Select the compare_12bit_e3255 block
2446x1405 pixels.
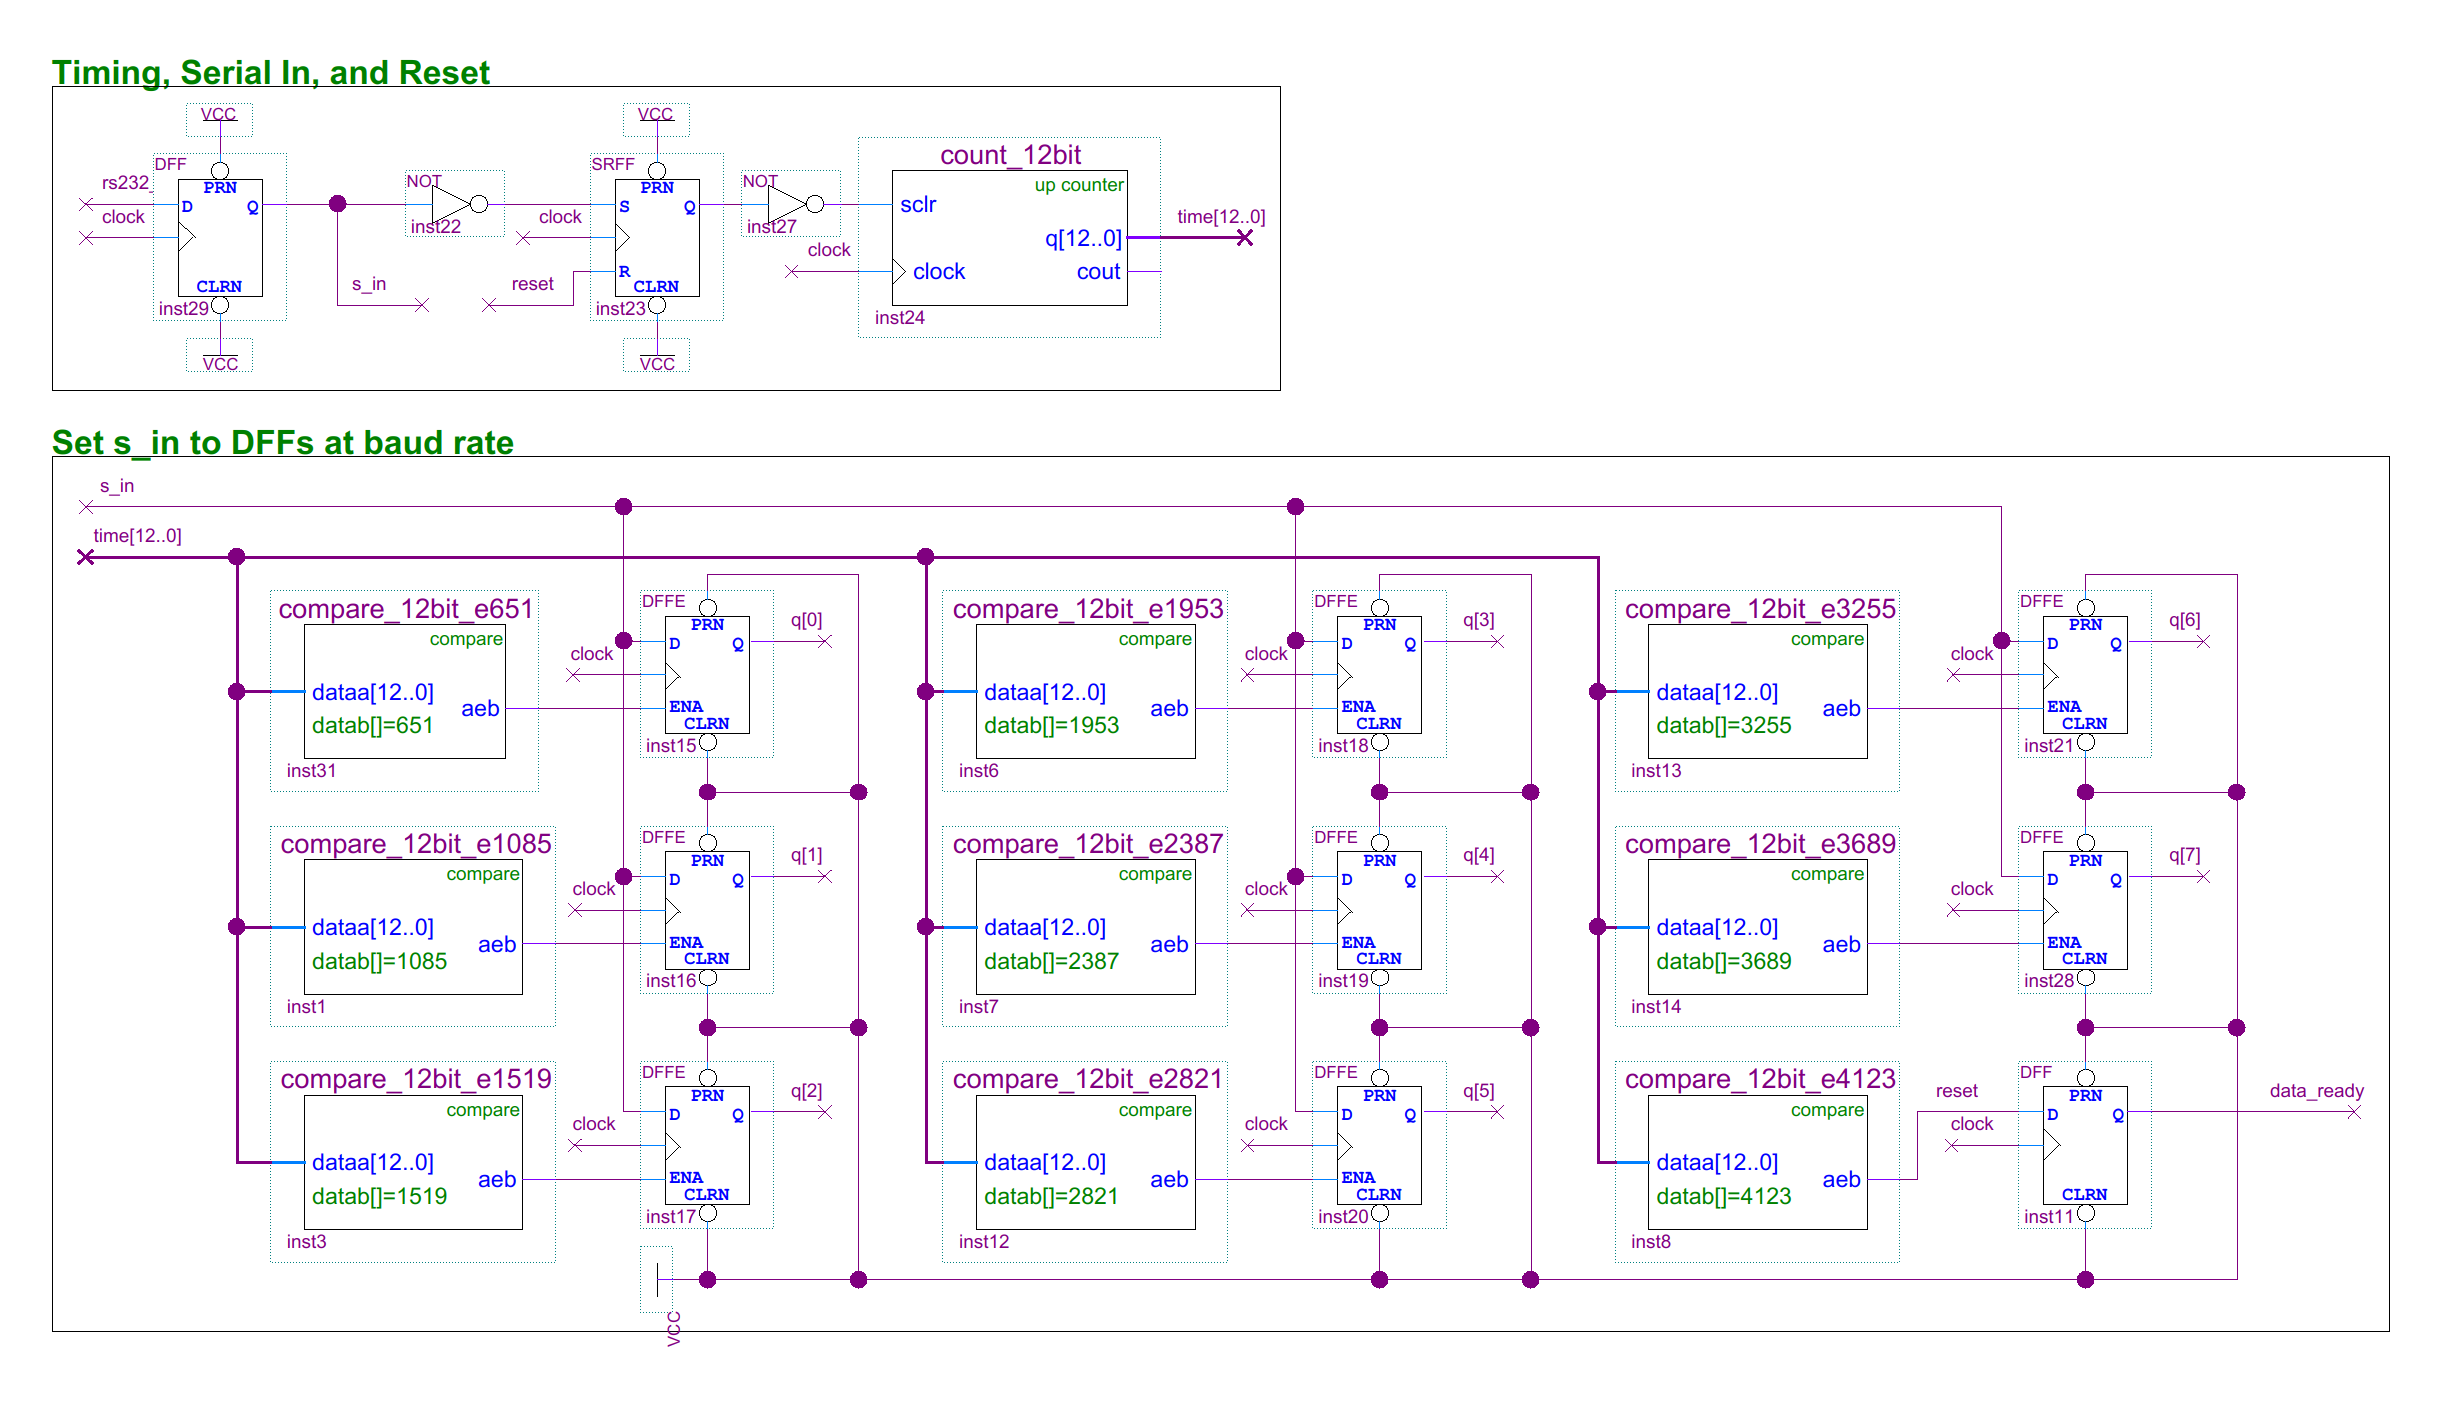[1757, 691]
